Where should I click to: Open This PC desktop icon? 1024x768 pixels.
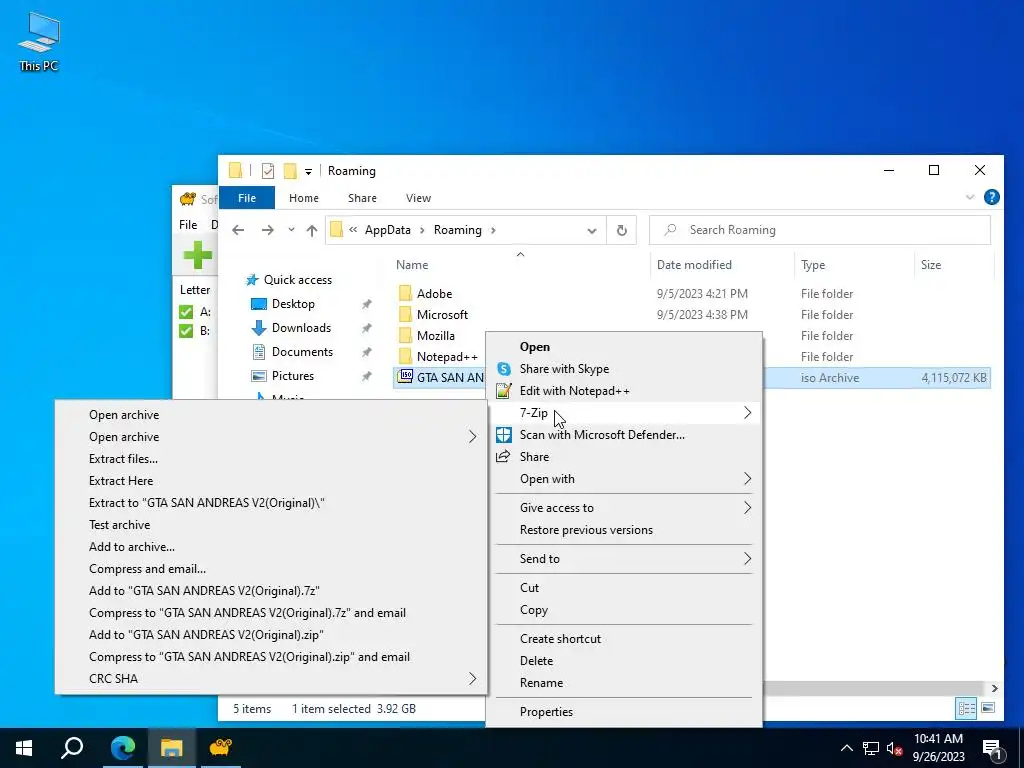[x=39, y=40]
